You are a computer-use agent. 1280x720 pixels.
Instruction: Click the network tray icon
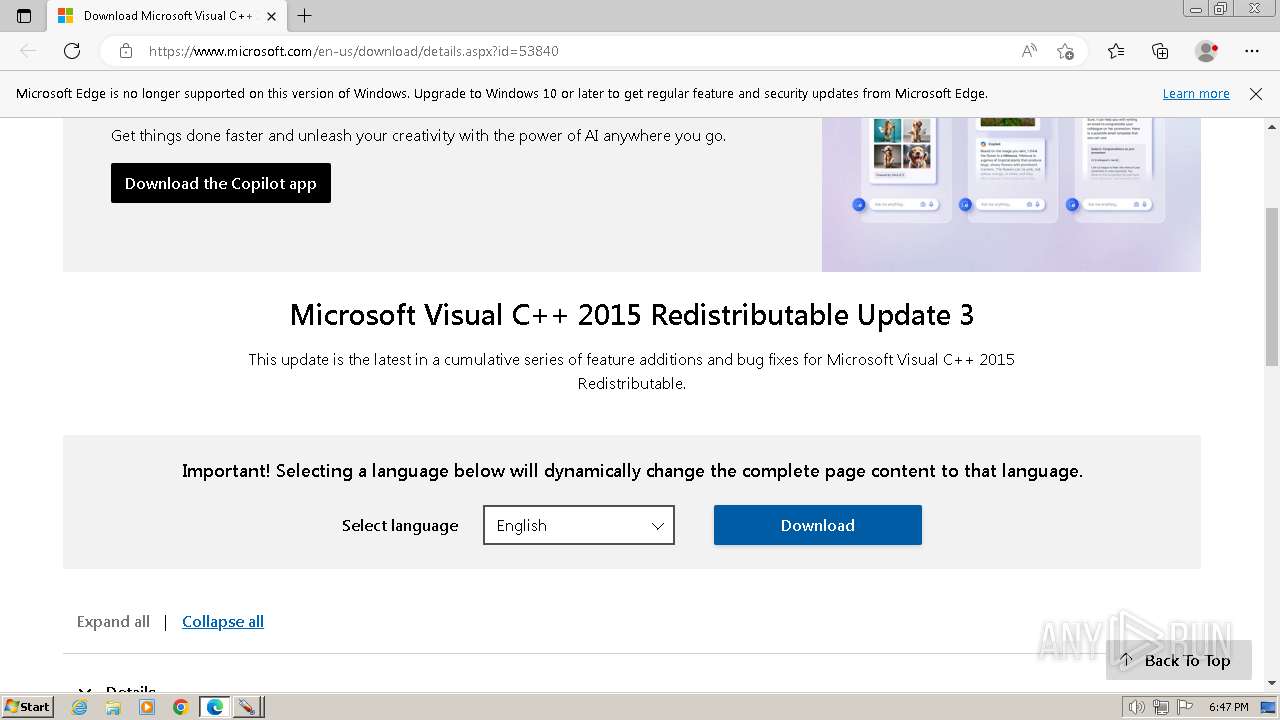click(1160, 707)
